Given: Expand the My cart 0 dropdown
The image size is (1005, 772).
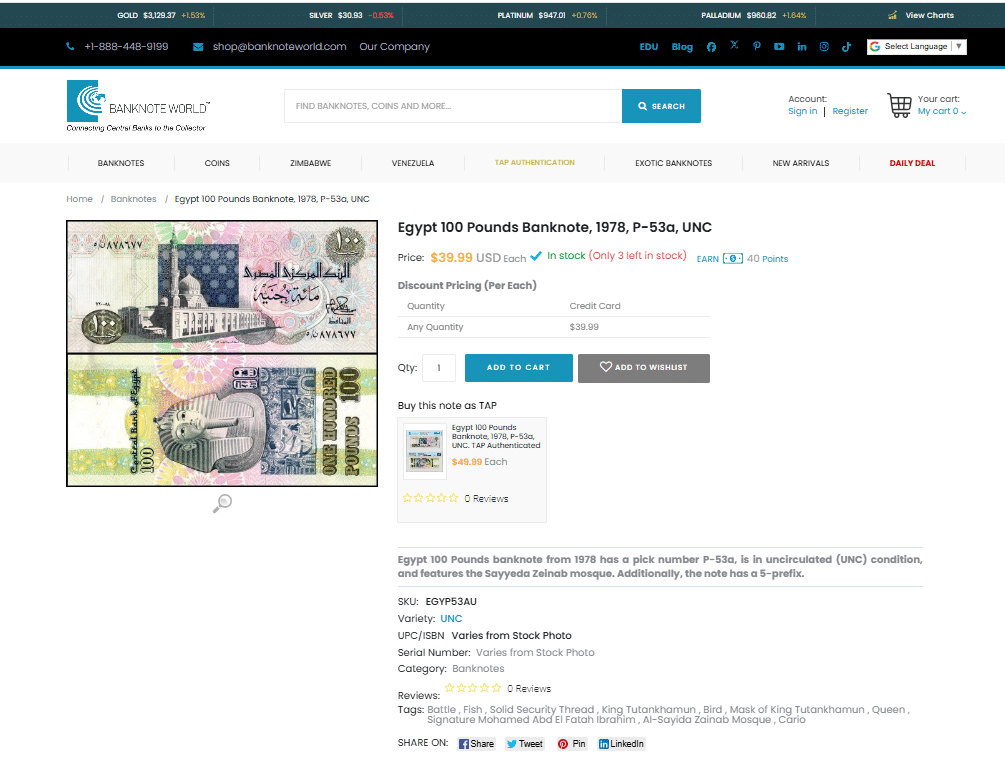Looking at the screenshot, I should [x=942, y=112].
